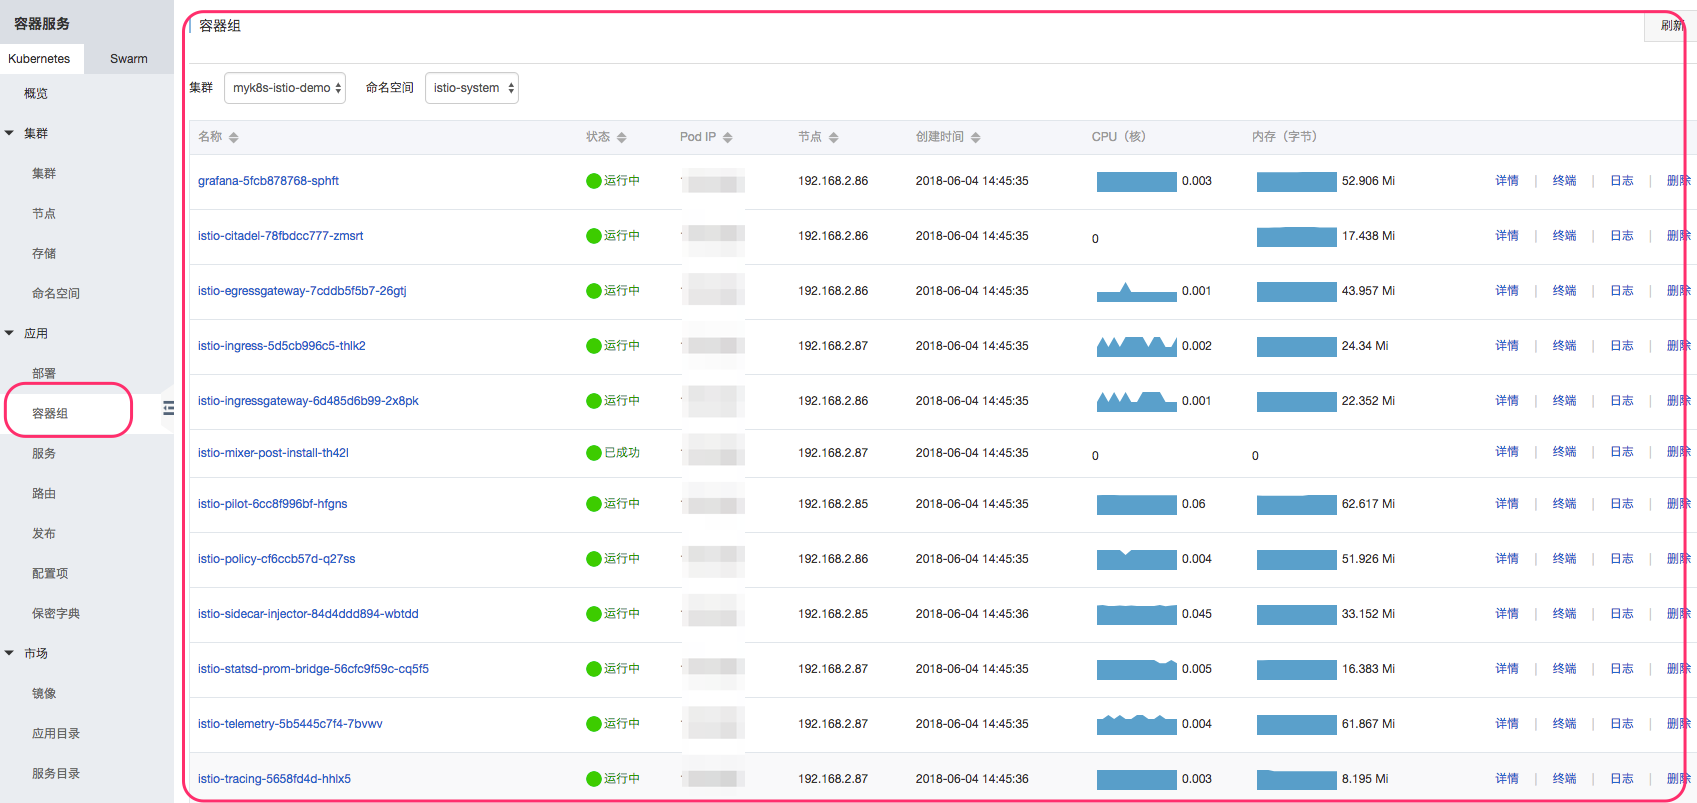Open 终端 for the istio-citadel pod

click(x=1564, y=236)
